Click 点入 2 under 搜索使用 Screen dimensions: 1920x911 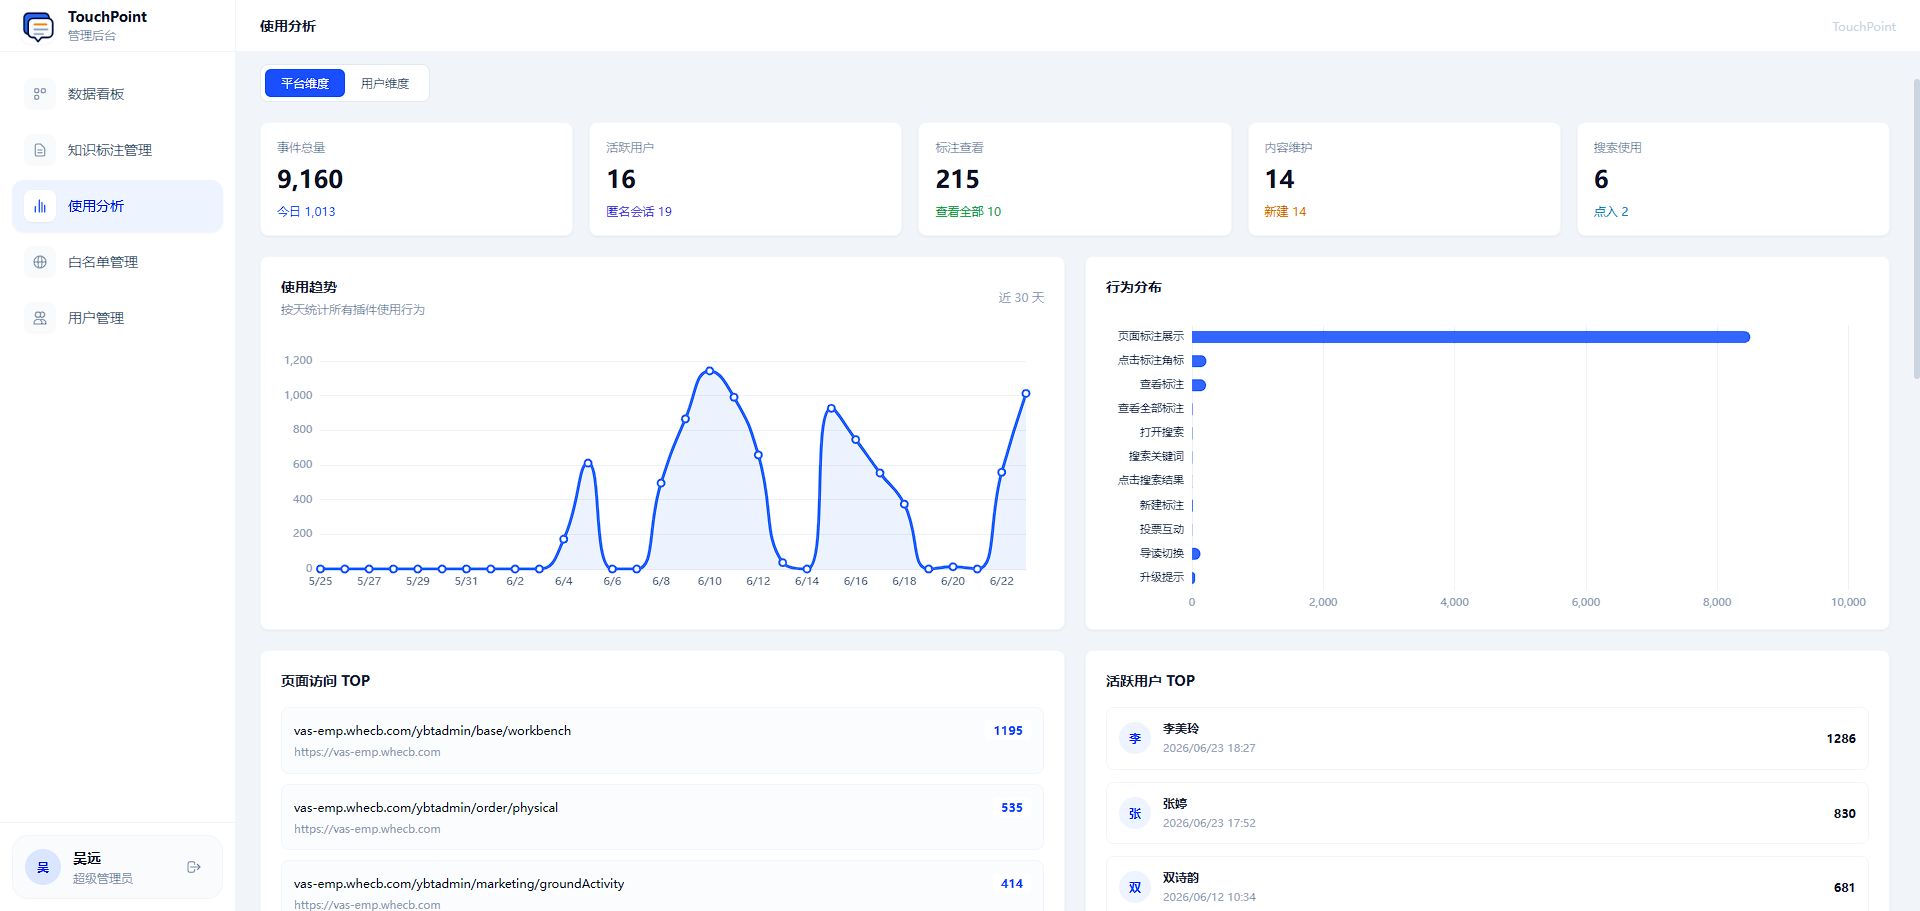(1611, 212)
